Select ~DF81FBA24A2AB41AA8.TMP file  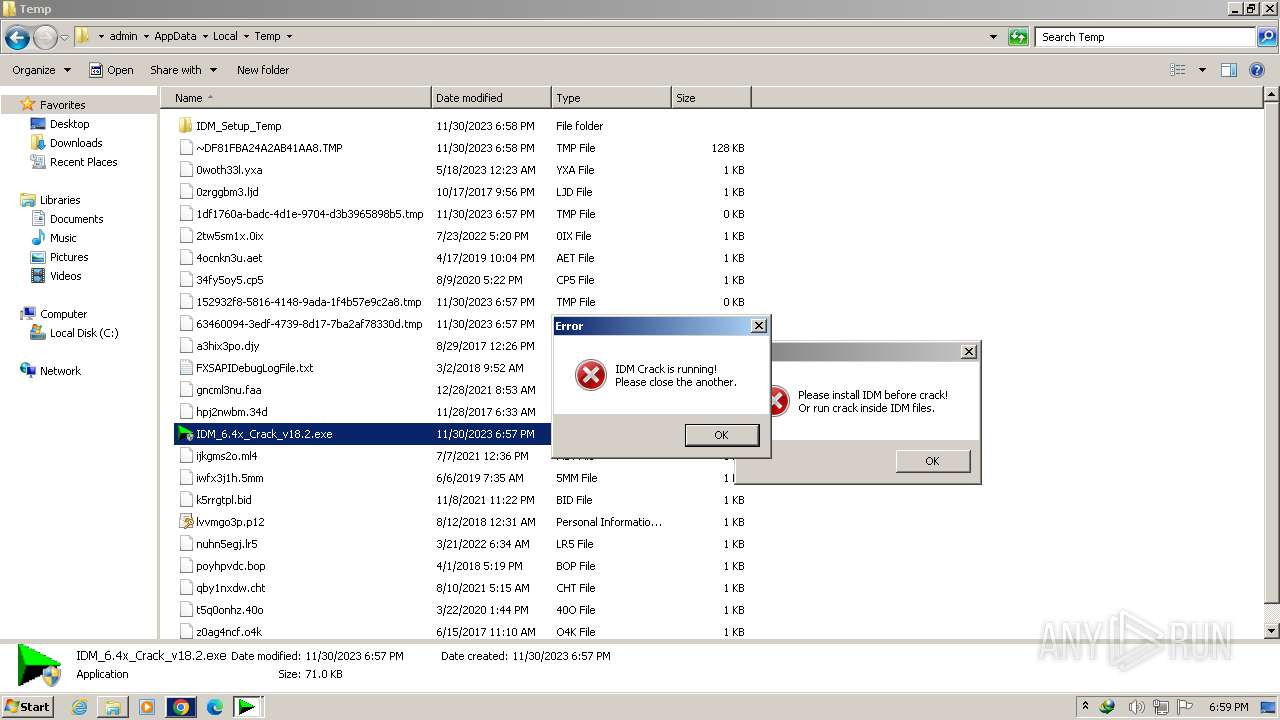pyautogui.click(x=269, y=148)
